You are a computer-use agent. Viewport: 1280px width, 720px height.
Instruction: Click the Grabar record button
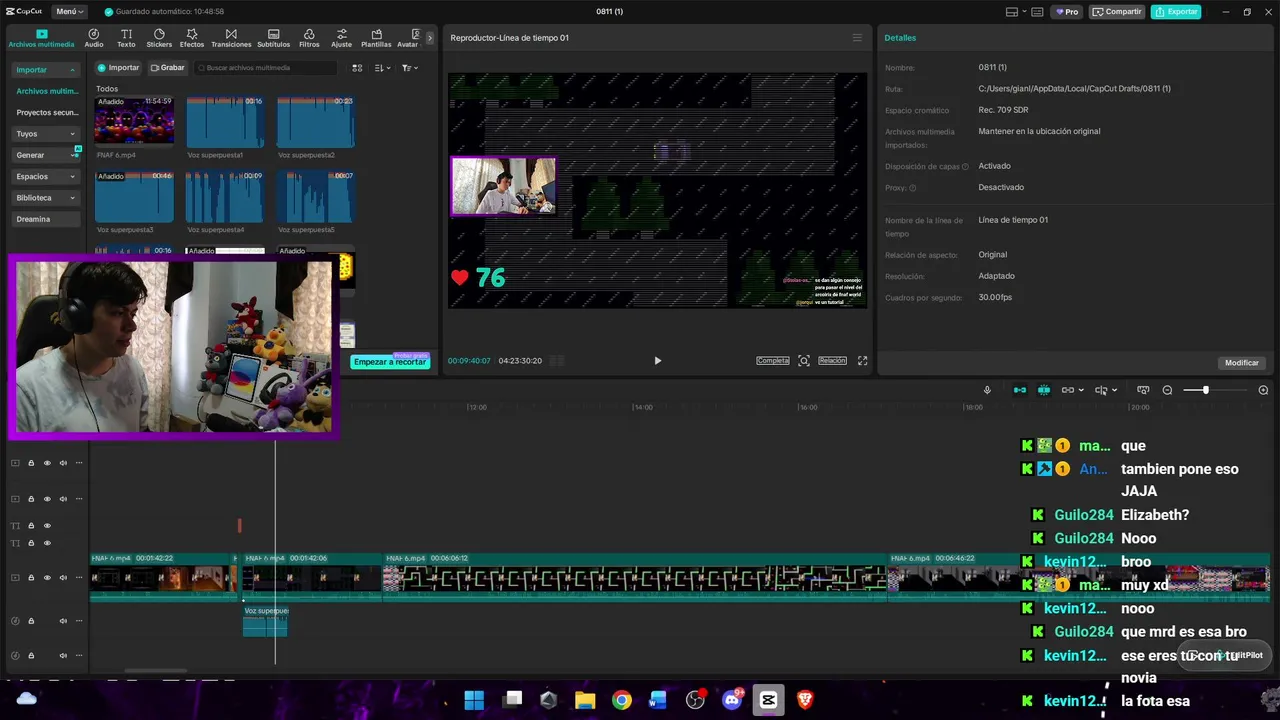168,68
